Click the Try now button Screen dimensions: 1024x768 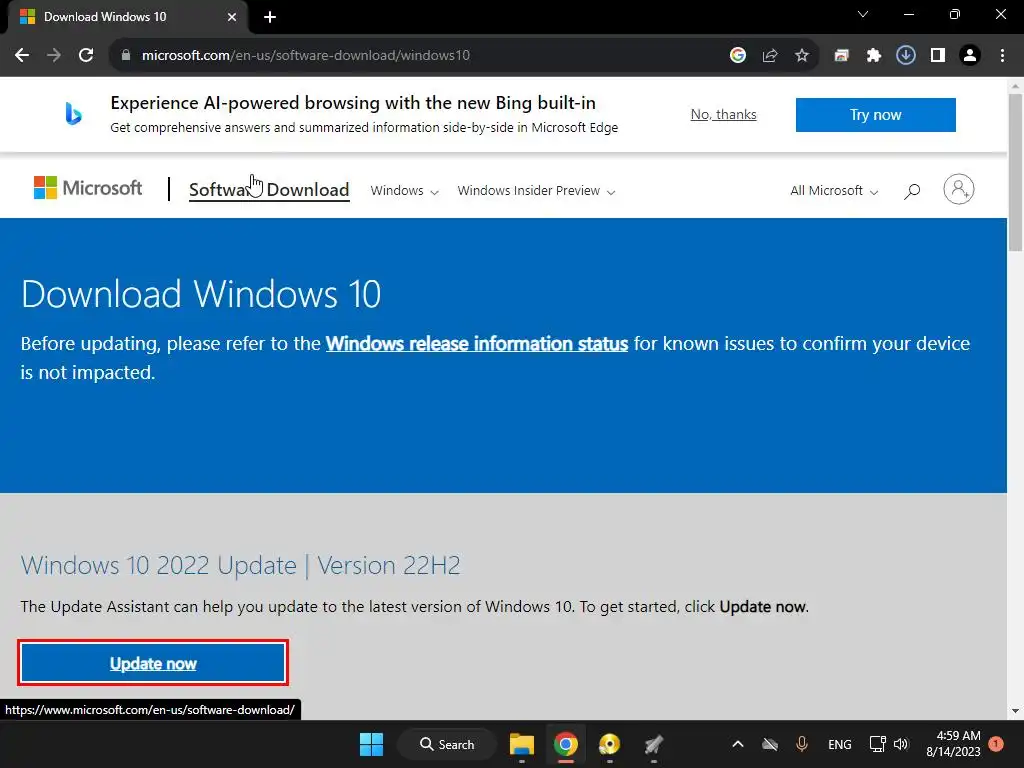point(875,115)
